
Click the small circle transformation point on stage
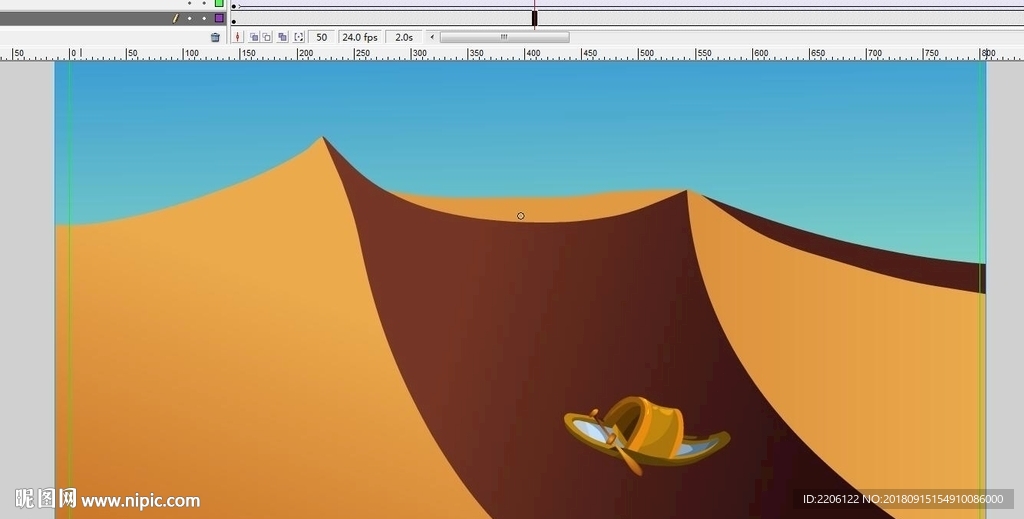[520, 216]
